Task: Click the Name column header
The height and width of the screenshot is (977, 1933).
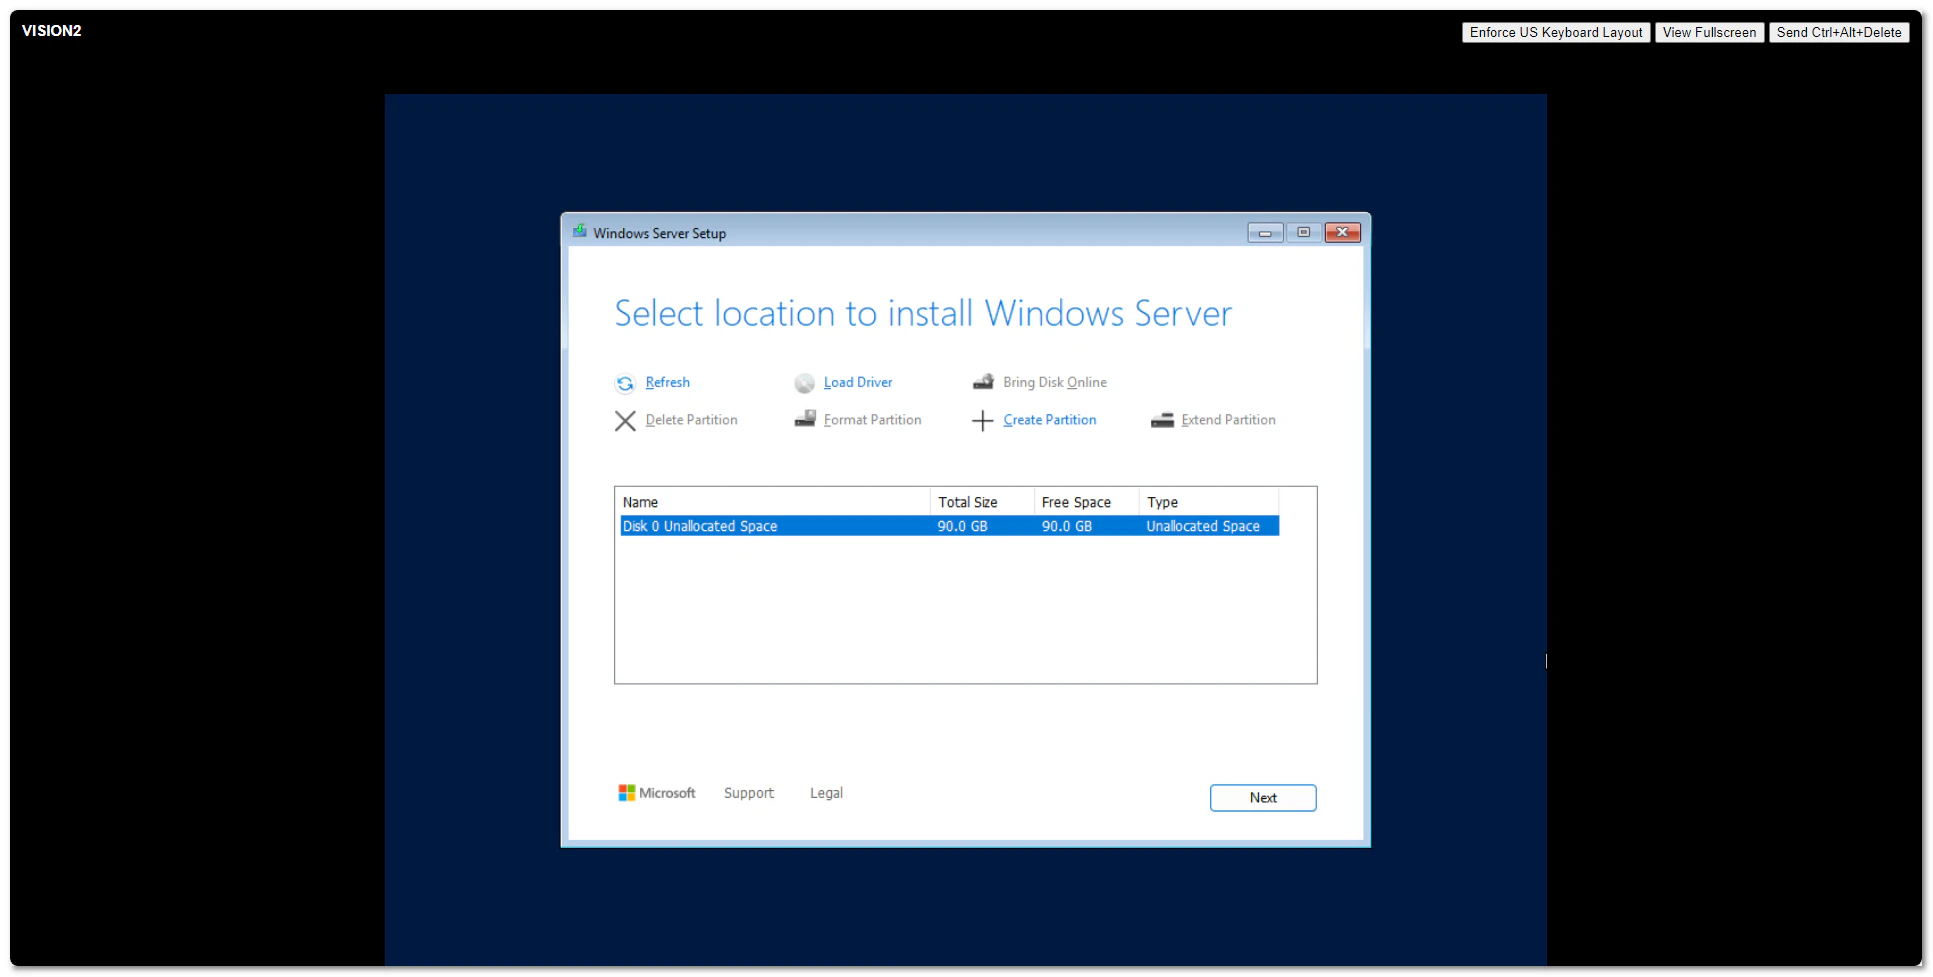Action: click(x=772, y=502)
